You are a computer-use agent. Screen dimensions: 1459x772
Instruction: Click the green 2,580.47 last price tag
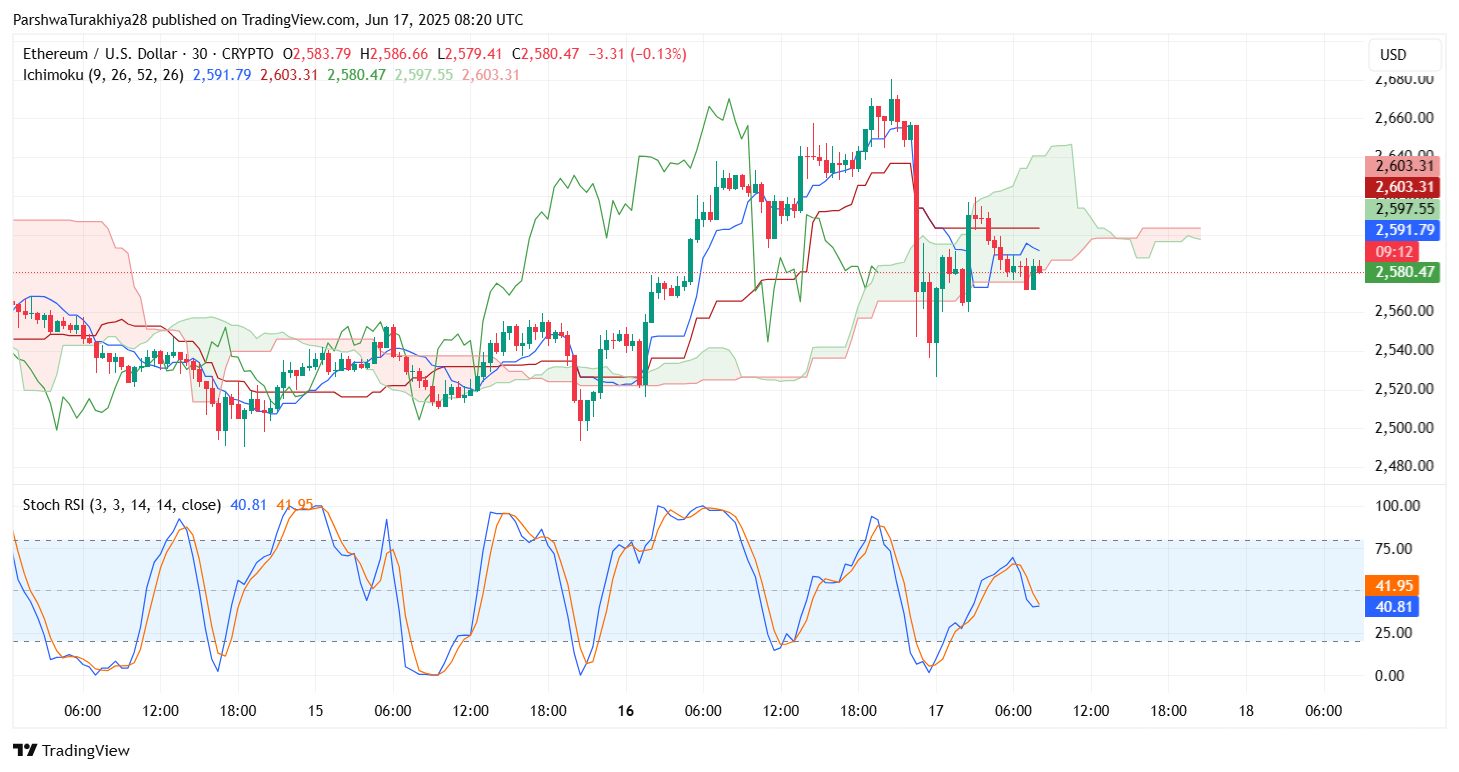1403,272
